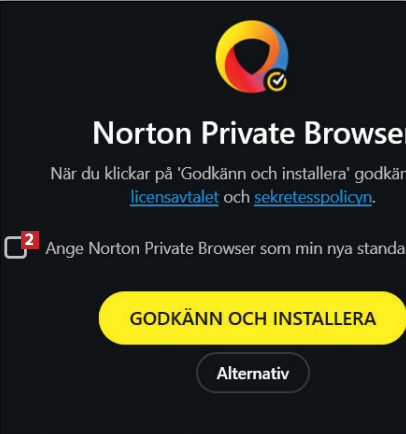Click the word 'och' between links

[237, 197]
